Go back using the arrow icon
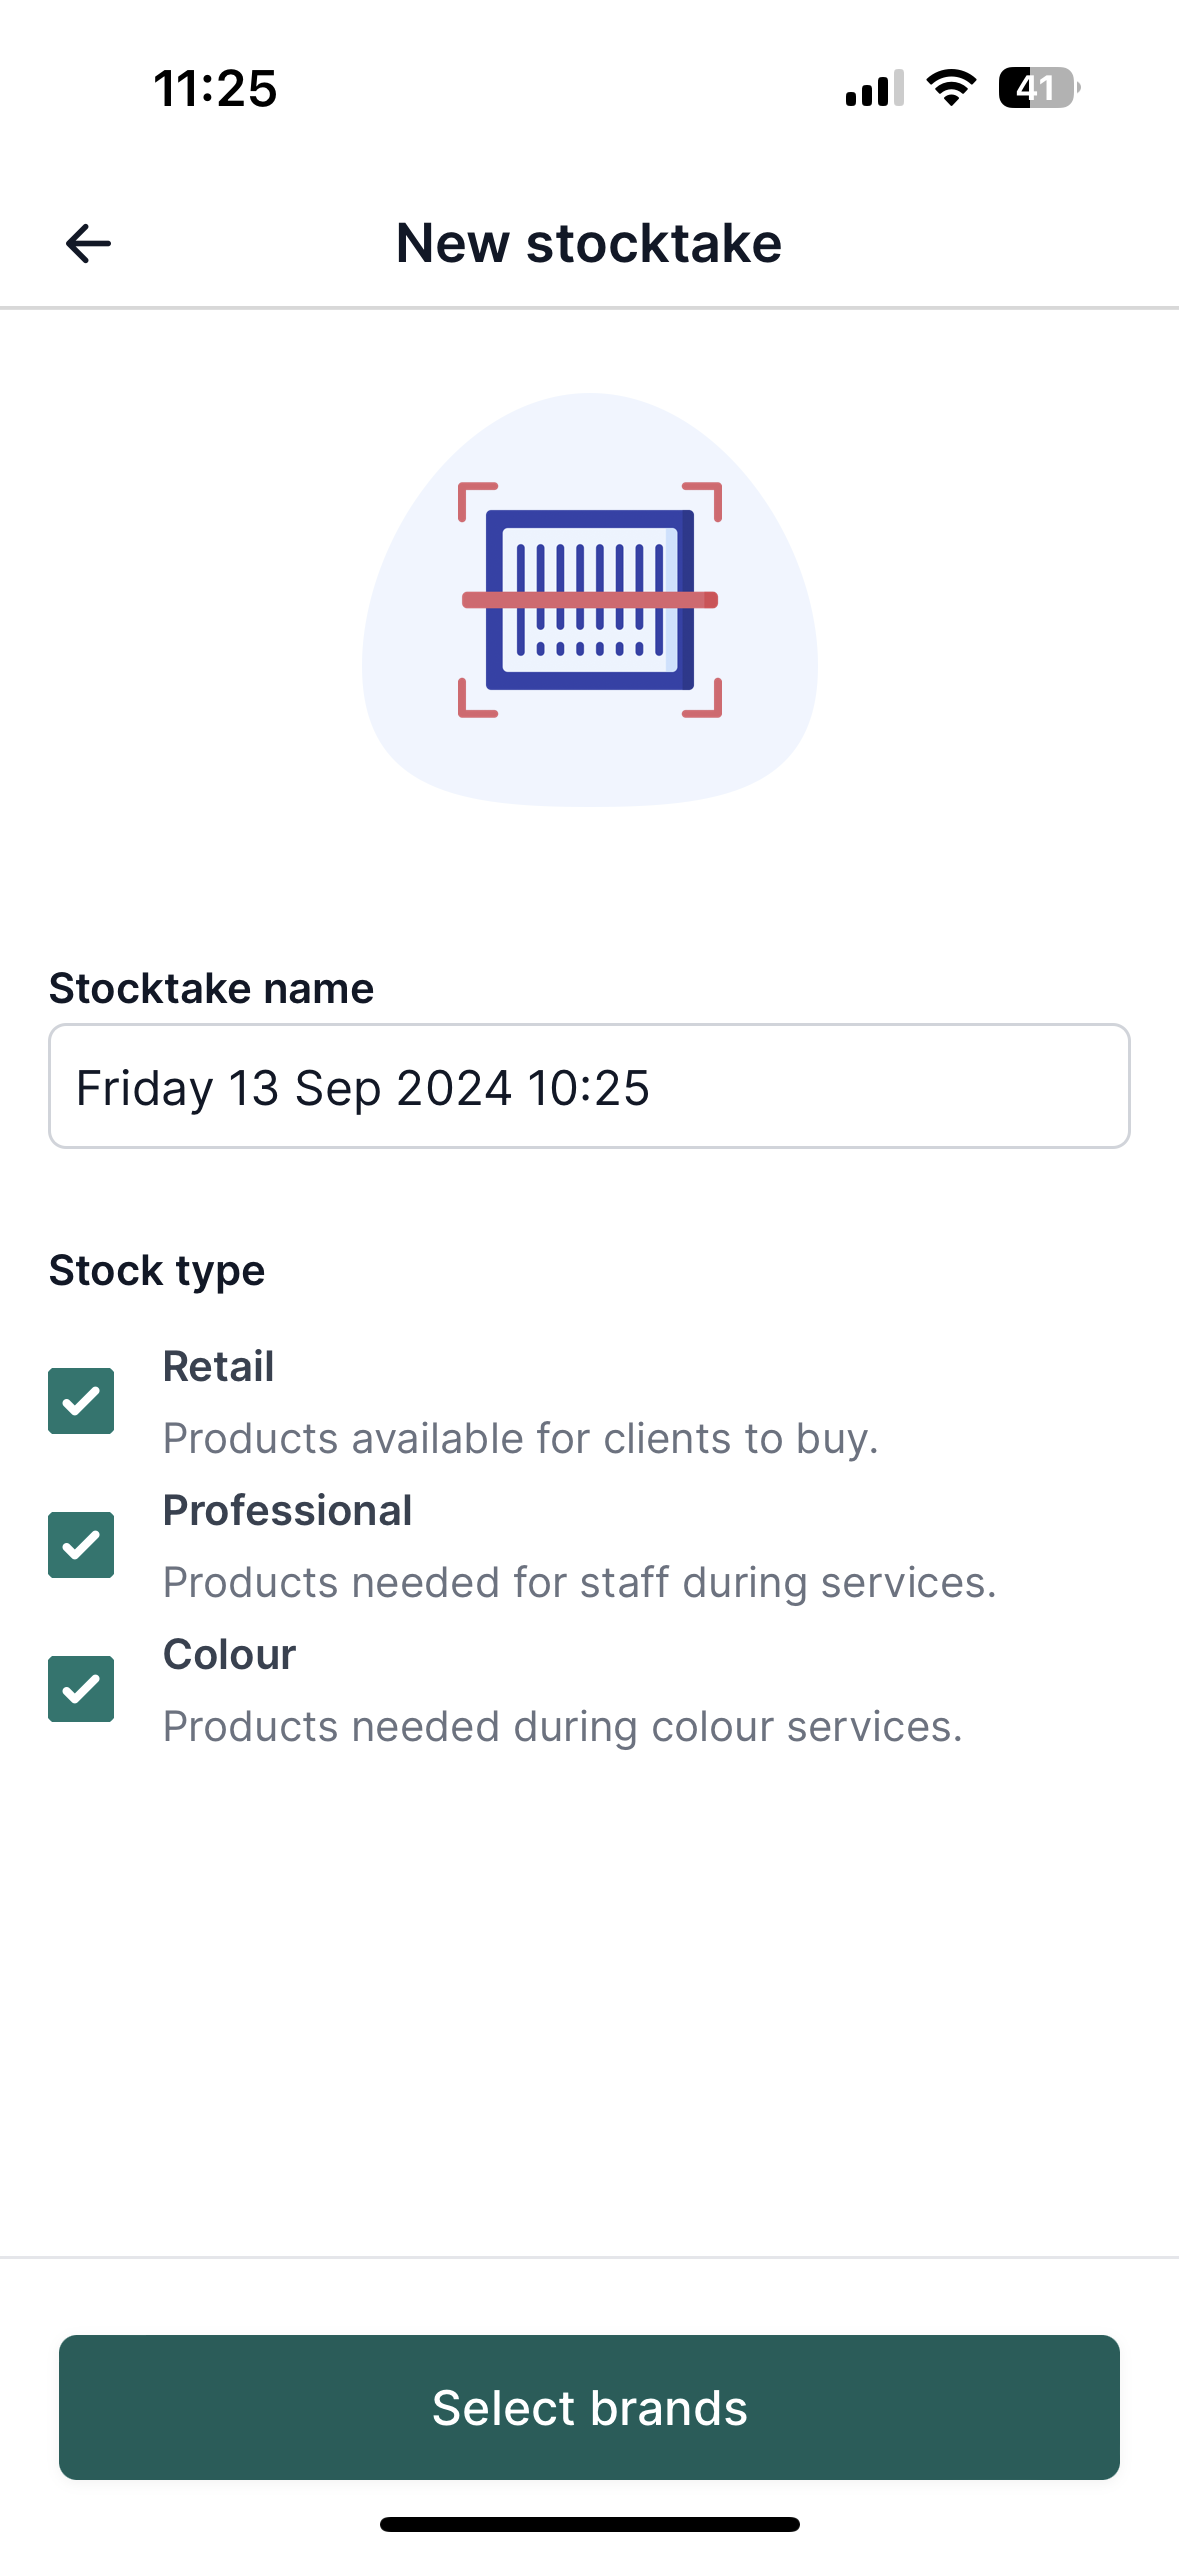 (x=88, y=243)
